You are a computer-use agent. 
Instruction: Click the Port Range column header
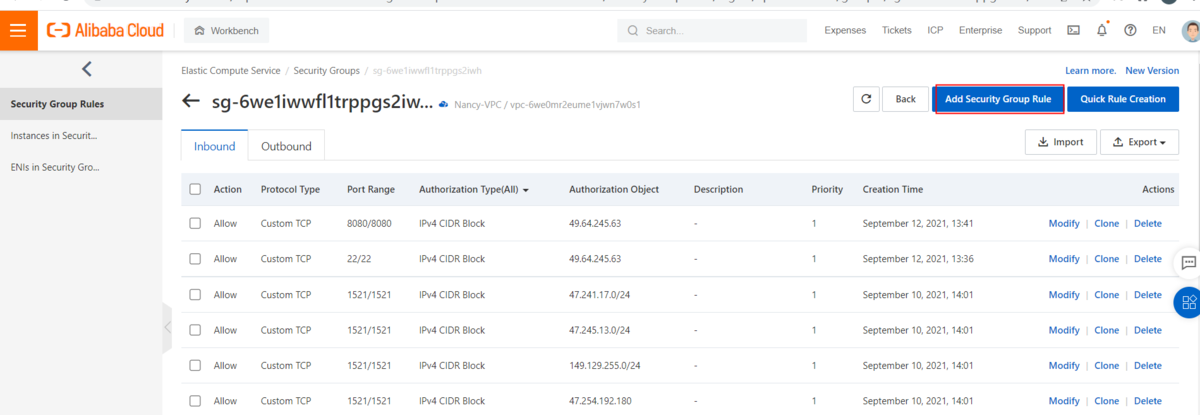(x=371, y=189)
